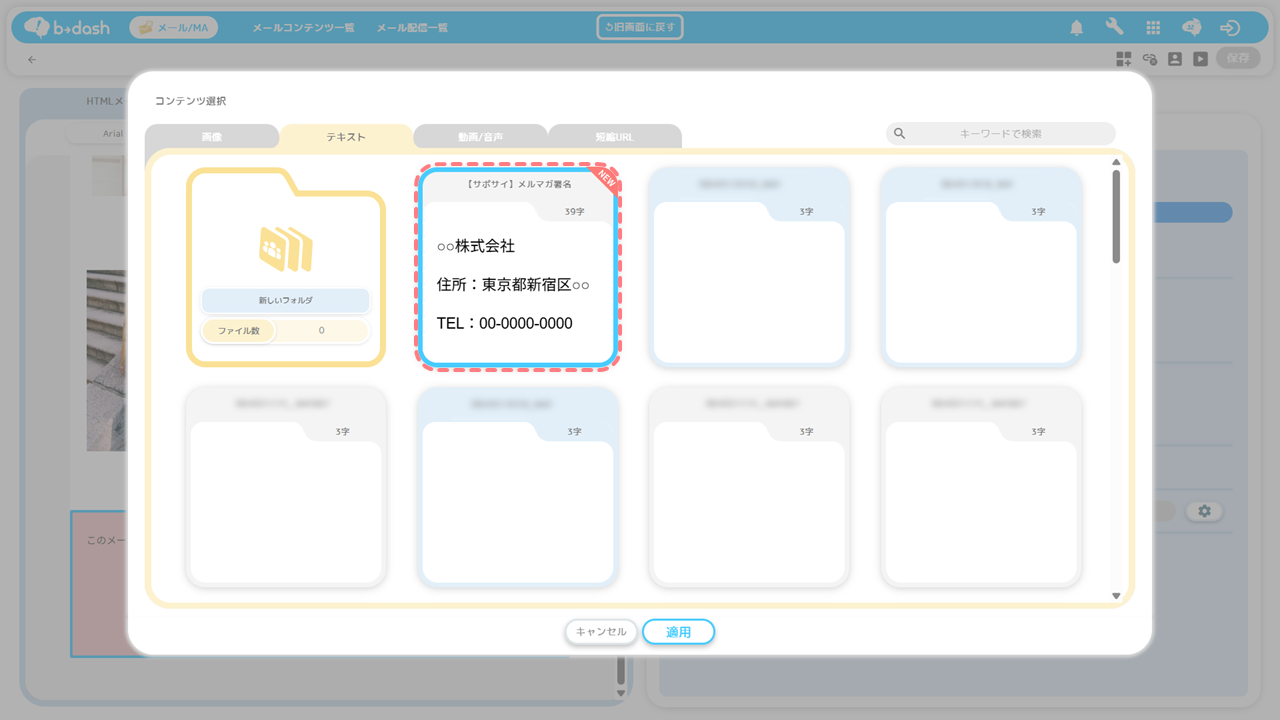Click the add block grid-plus icon
This screenshot has width=1280, height=720.
pyautogui.click(x=1124, y=59)
